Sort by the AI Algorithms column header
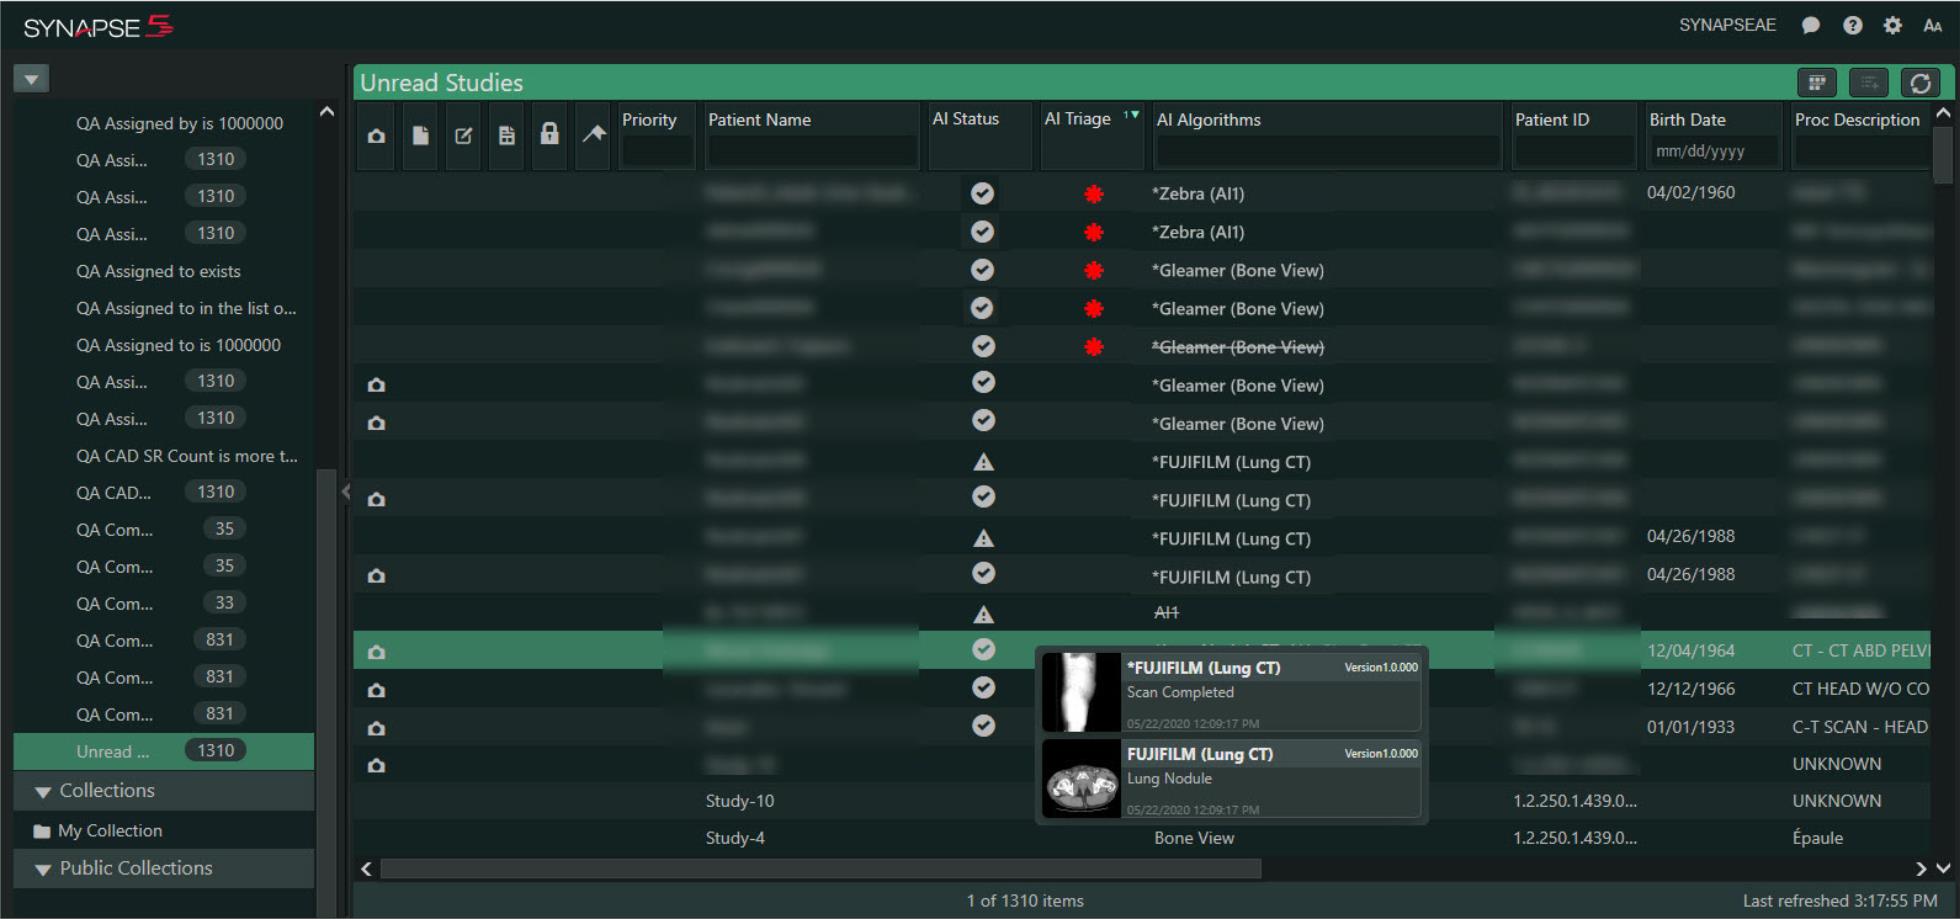The image size is (1960, 919). click(x=1208, y=120)
